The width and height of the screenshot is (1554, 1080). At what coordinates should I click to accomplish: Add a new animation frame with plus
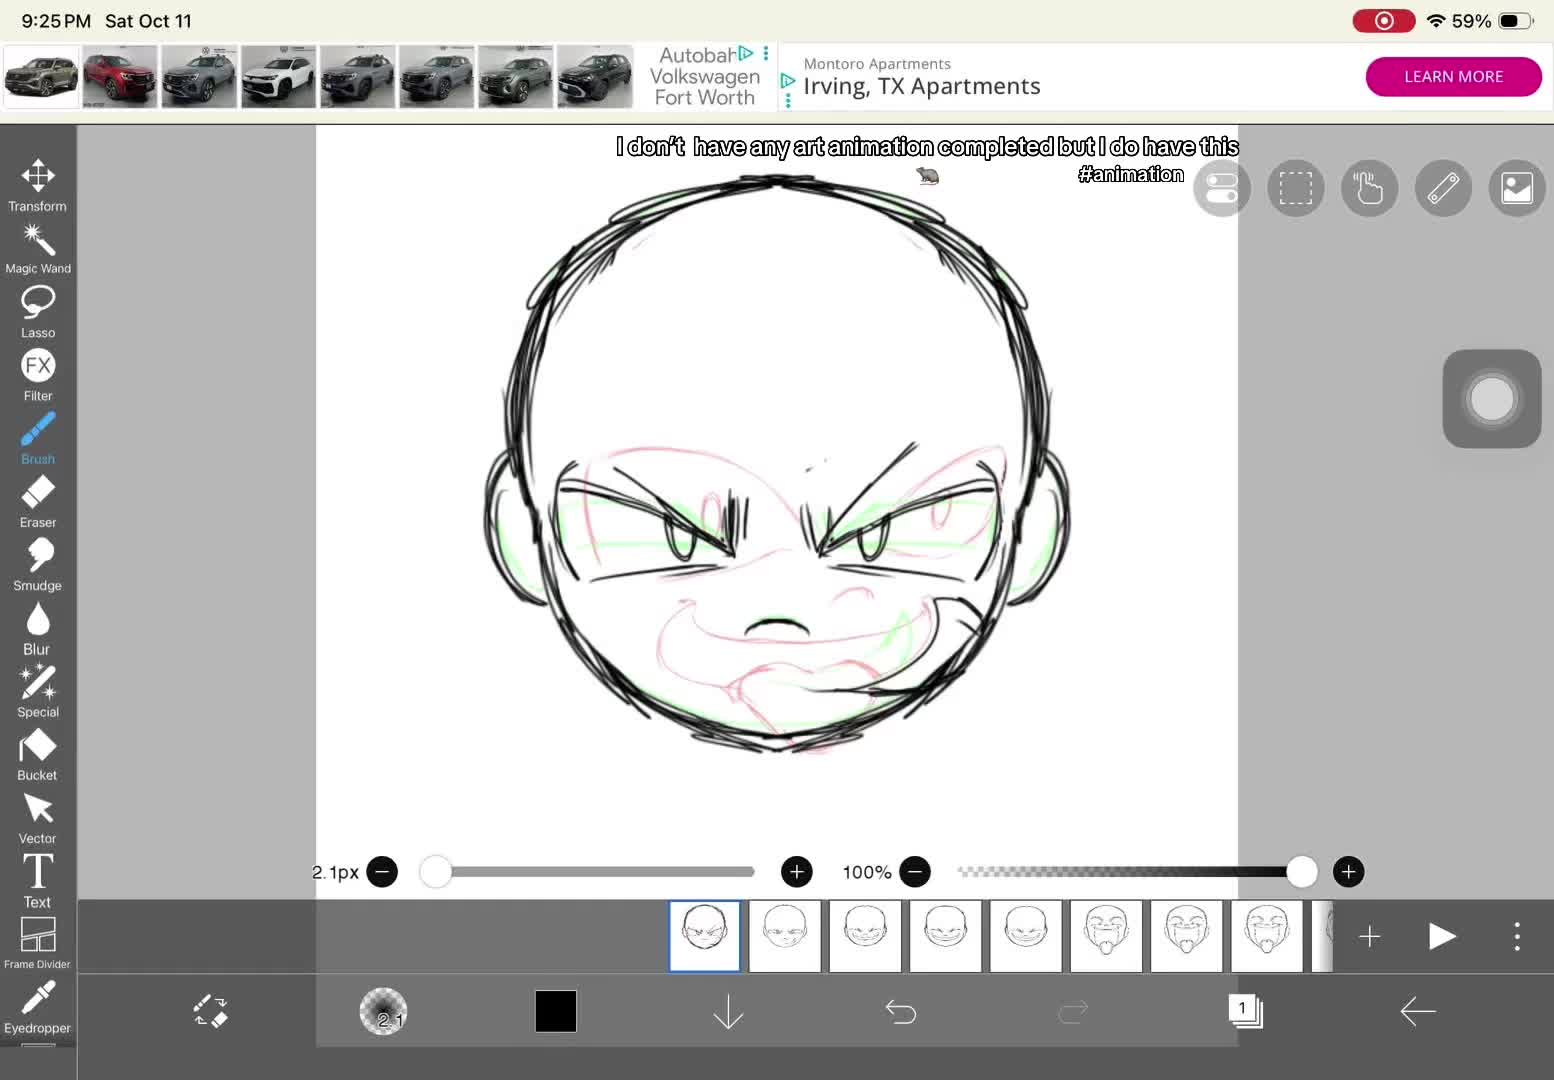tap(1370, 936)
